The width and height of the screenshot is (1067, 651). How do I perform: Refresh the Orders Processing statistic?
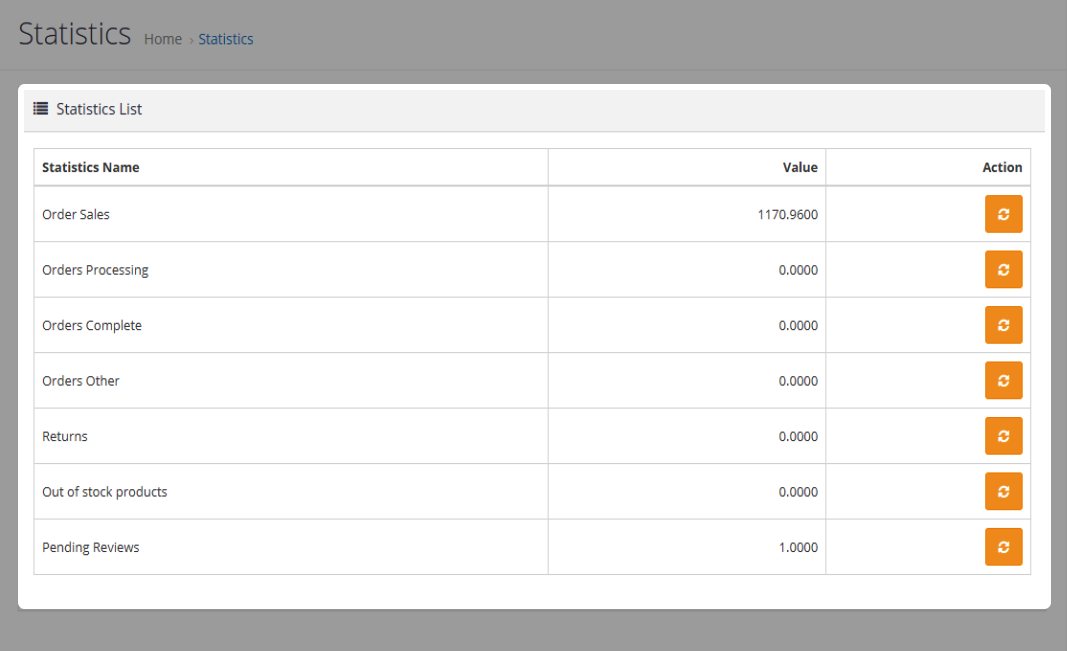[x=1003, y=269]
